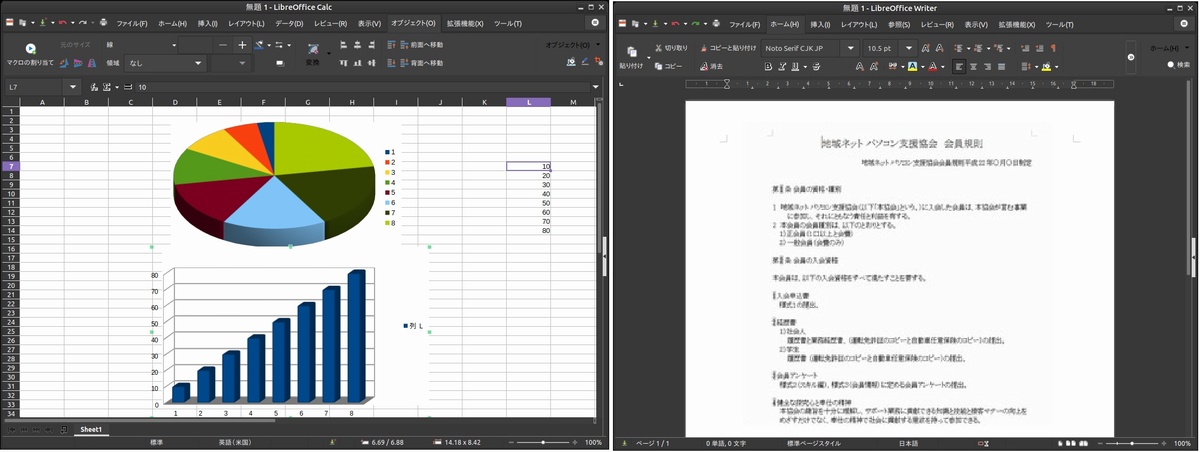Click the cell containing 10 in column L

[x=528, y=166]
